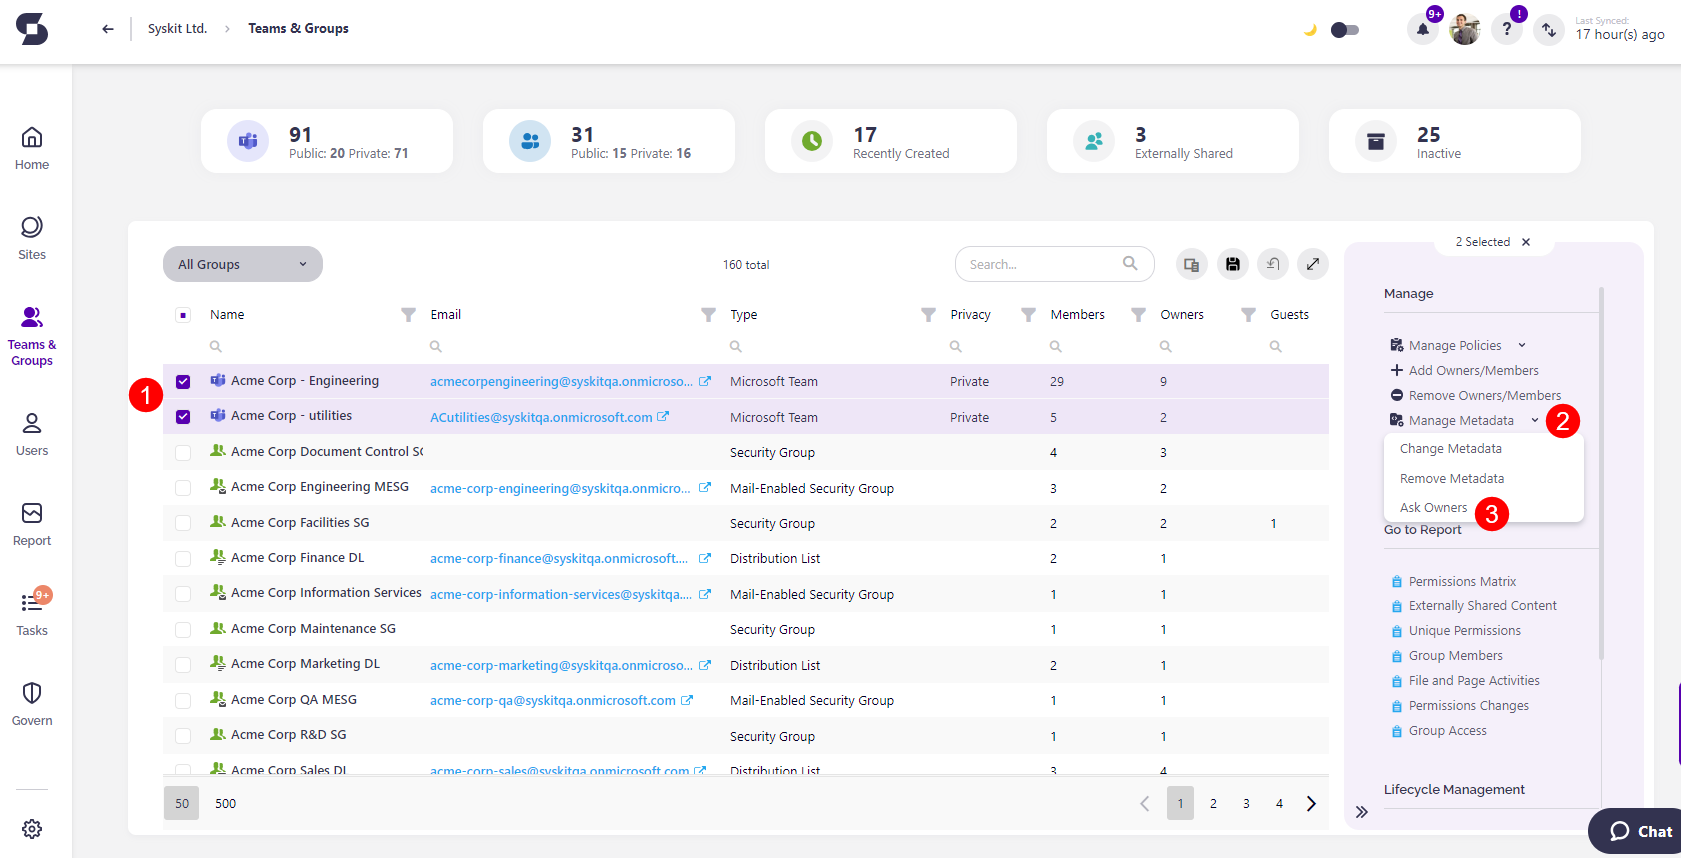Open the Users section icon

(x=32, y=423)
